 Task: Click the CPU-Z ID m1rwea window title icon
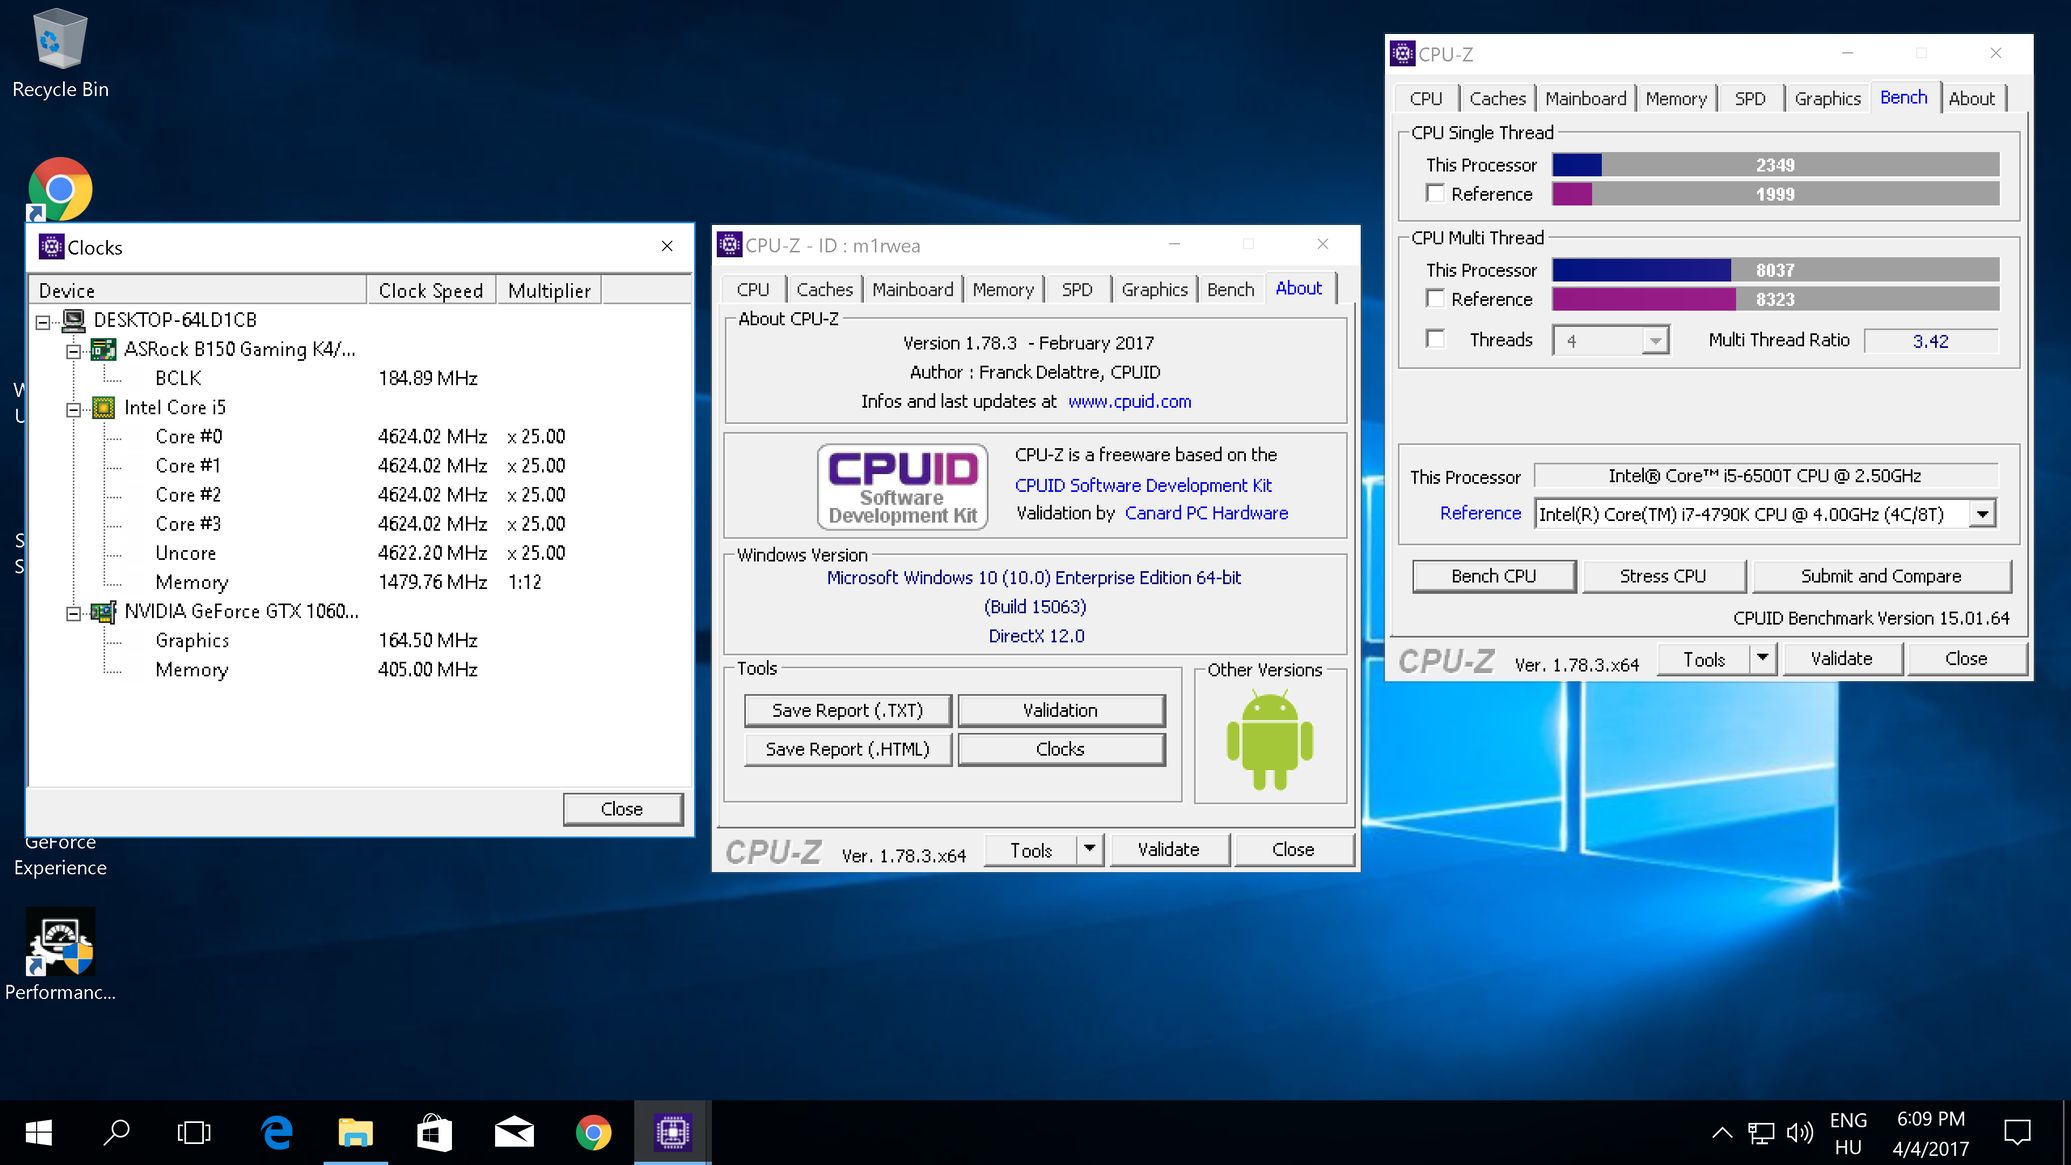point(730,245)
